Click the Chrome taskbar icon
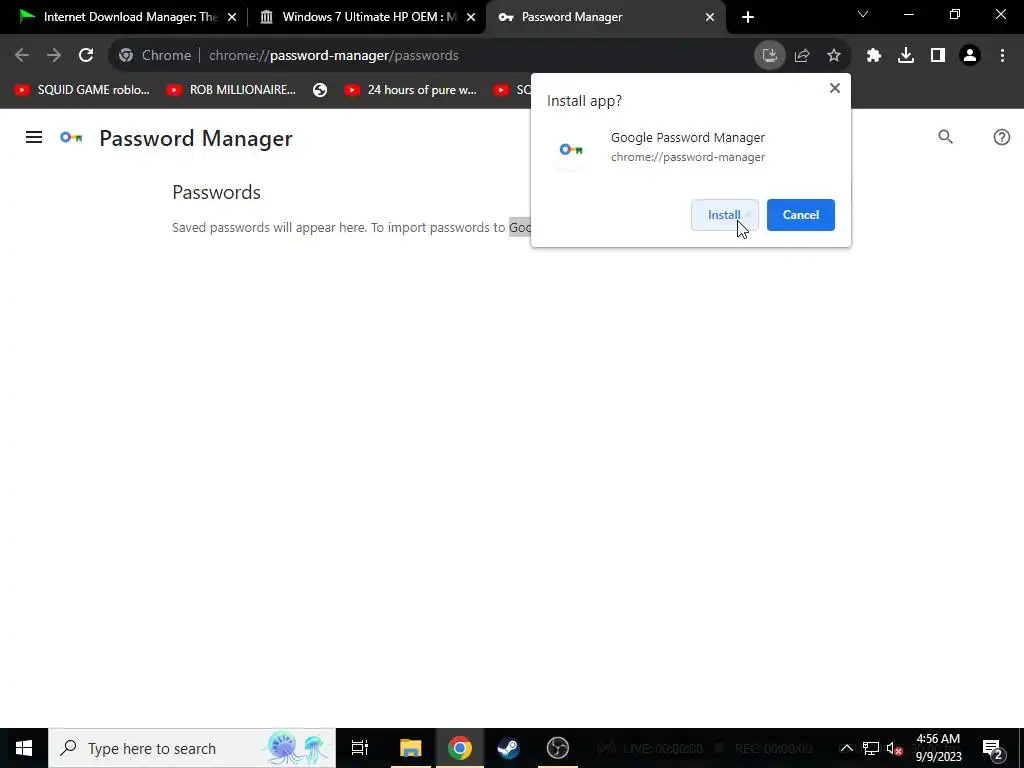 460,748
